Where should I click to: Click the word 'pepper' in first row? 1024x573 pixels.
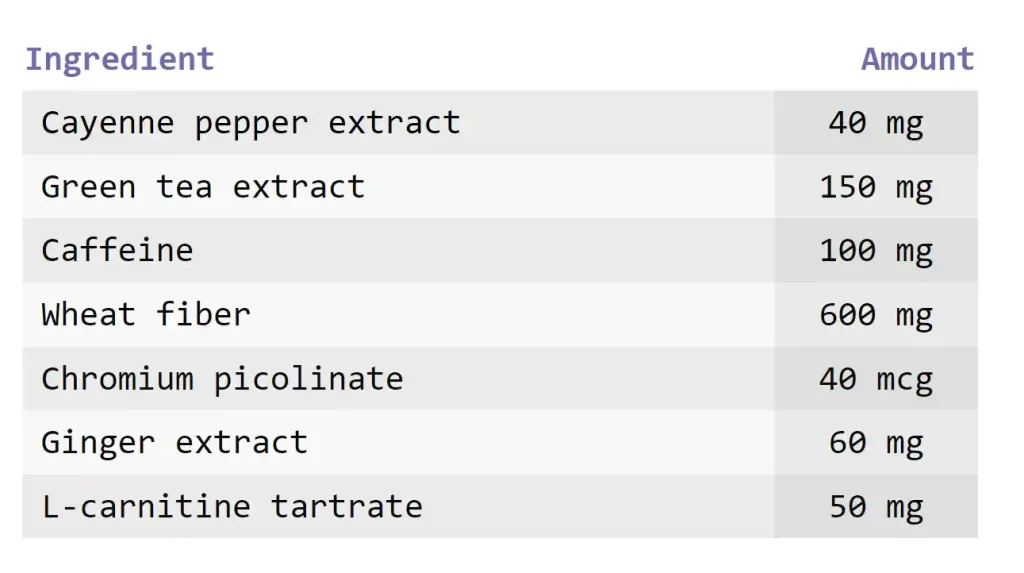point(251,125)
